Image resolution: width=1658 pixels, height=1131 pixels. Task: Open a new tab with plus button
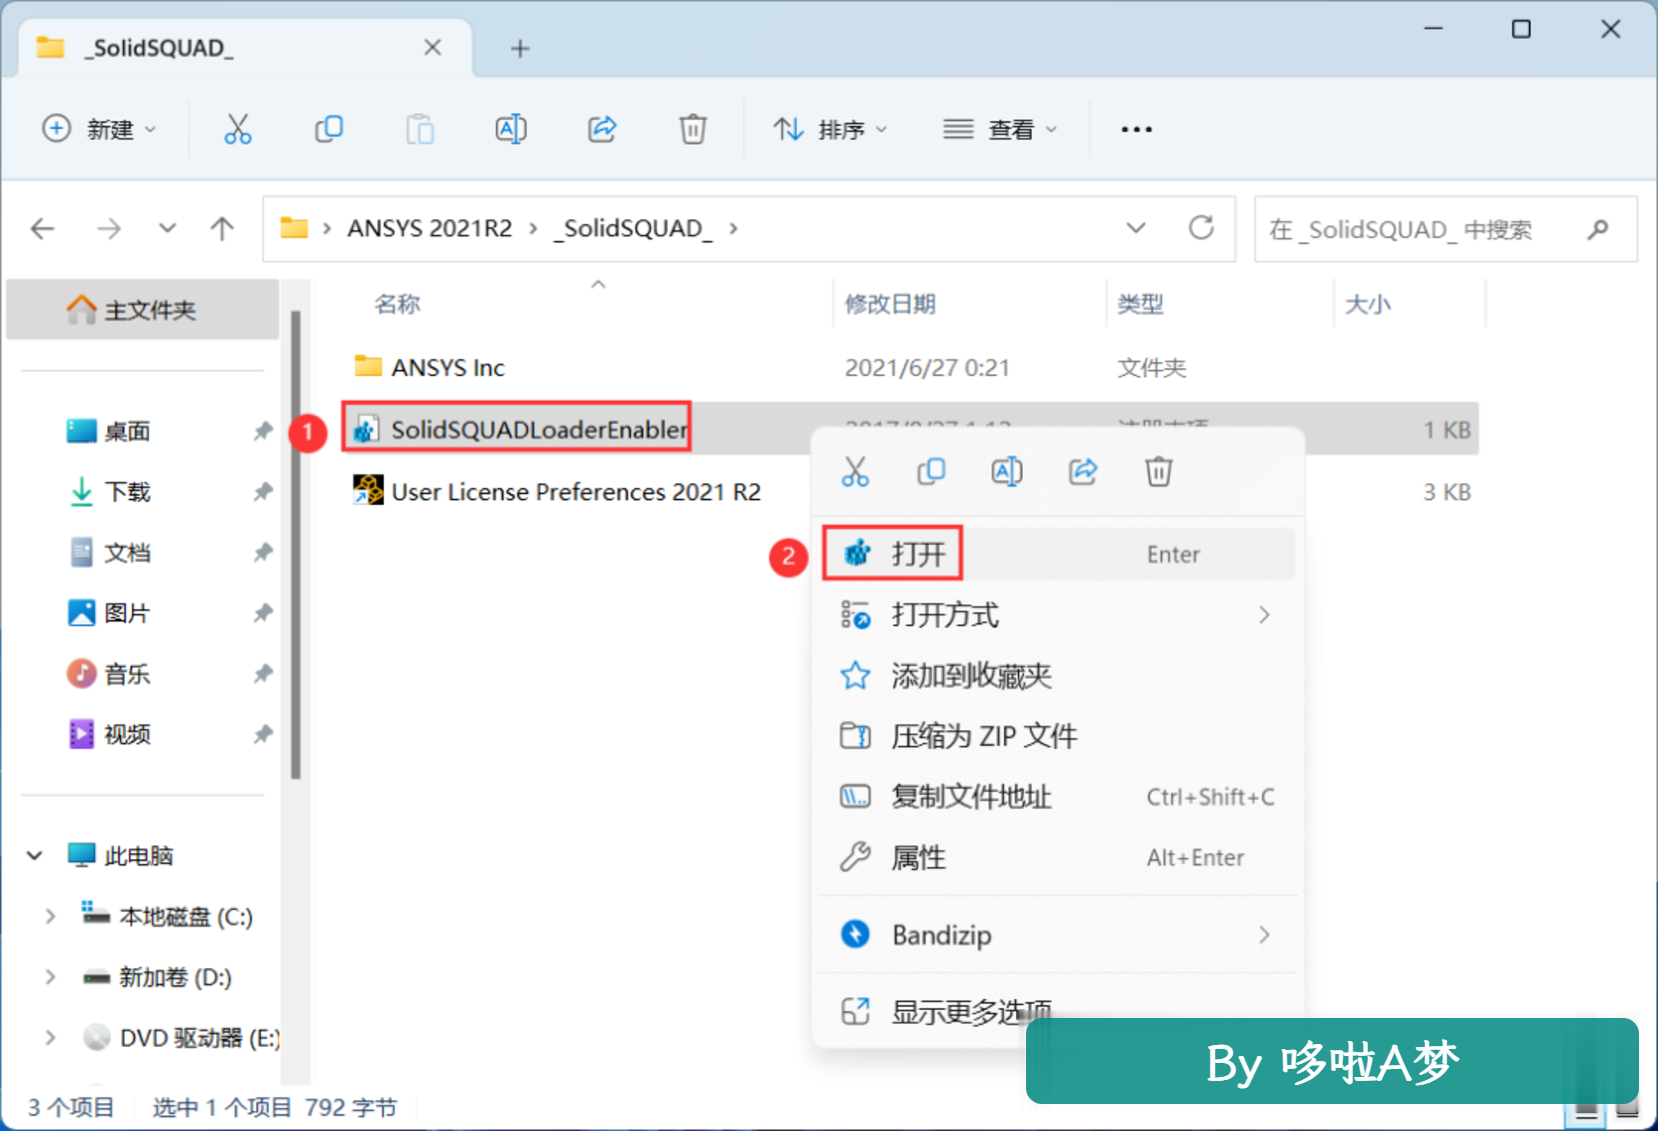520,48
